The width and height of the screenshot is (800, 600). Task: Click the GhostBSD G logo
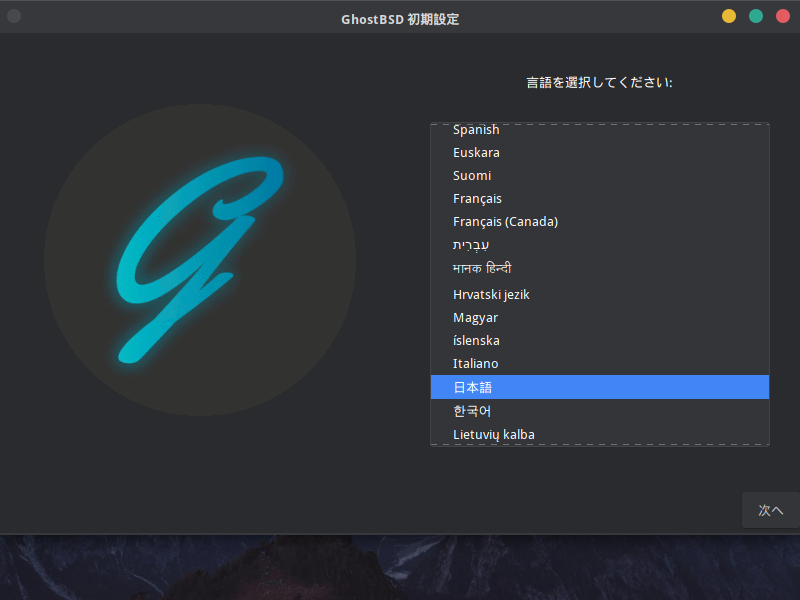(200, 260)
